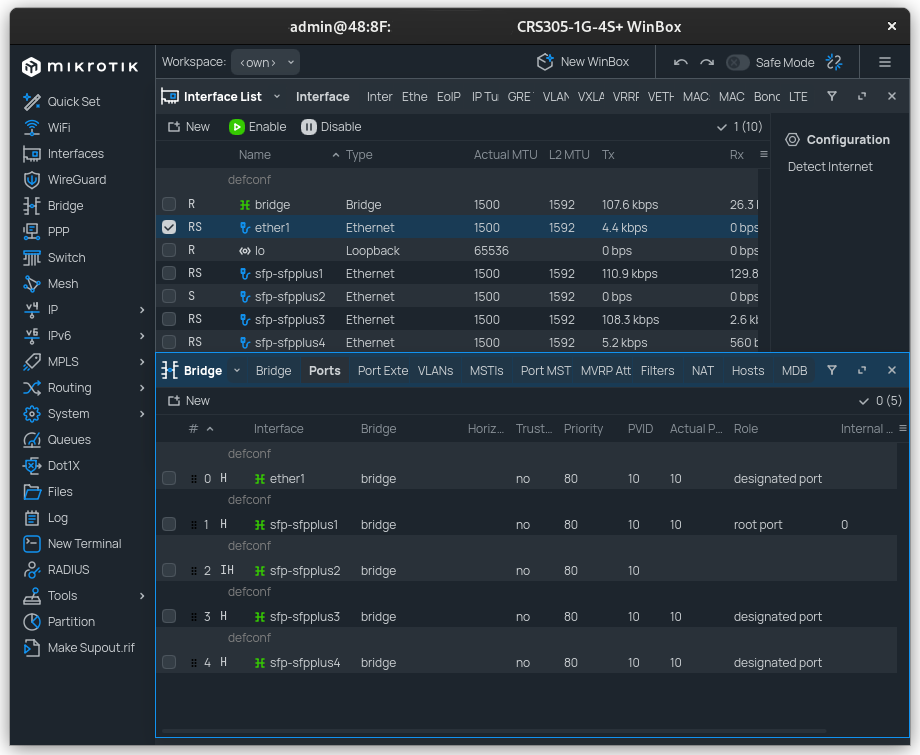Open the Files section
The image size is (920, 755).
(x=48, y=492)
